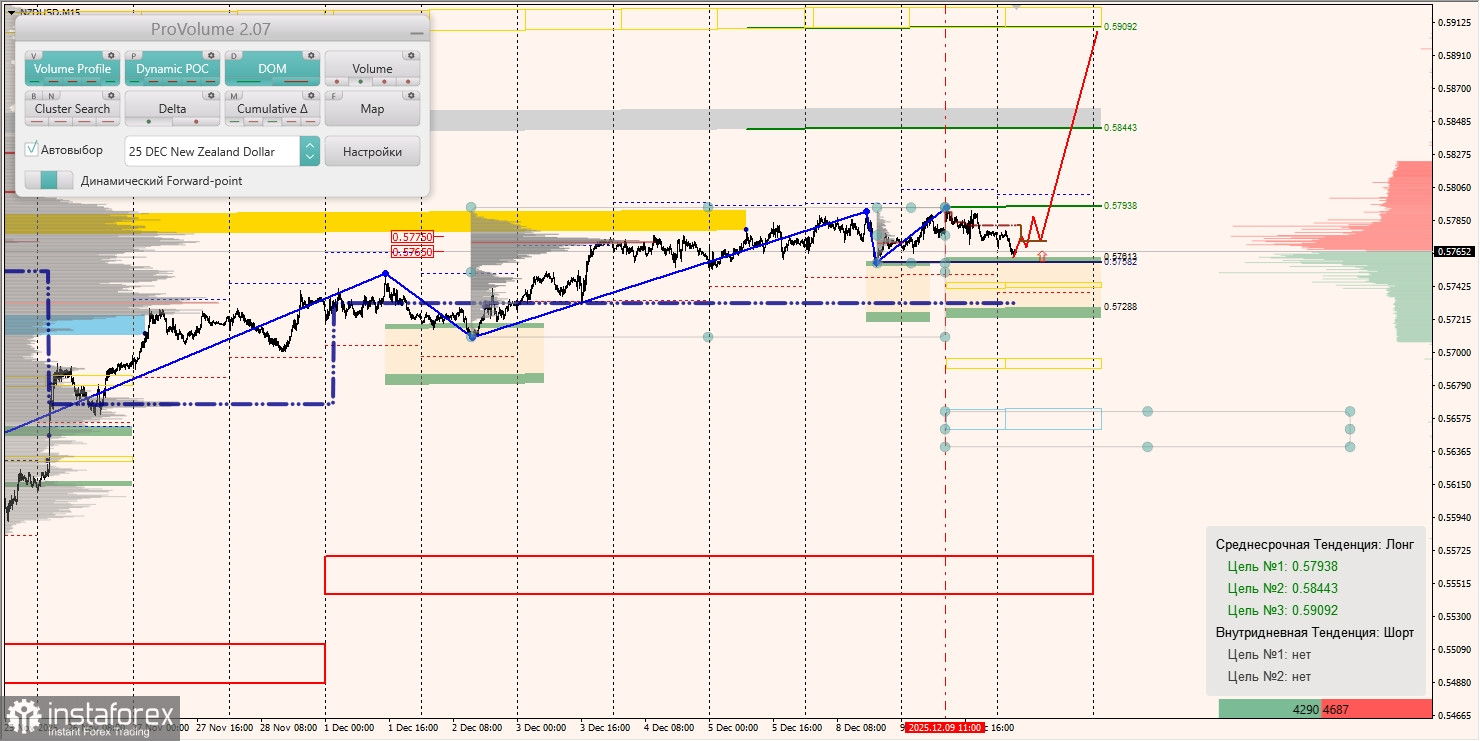
Task: Select the N tab on Cluster Search
Action: click(x=52, y=96)
